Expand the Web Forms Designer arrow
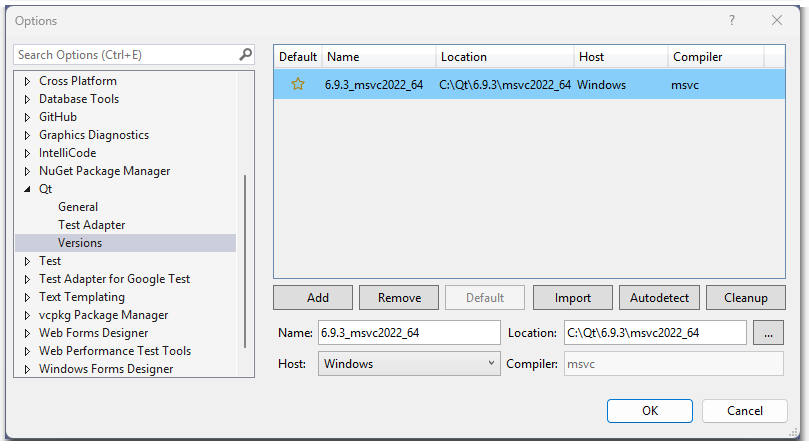The width and height of the screenshot is (809, 448). 27,333
